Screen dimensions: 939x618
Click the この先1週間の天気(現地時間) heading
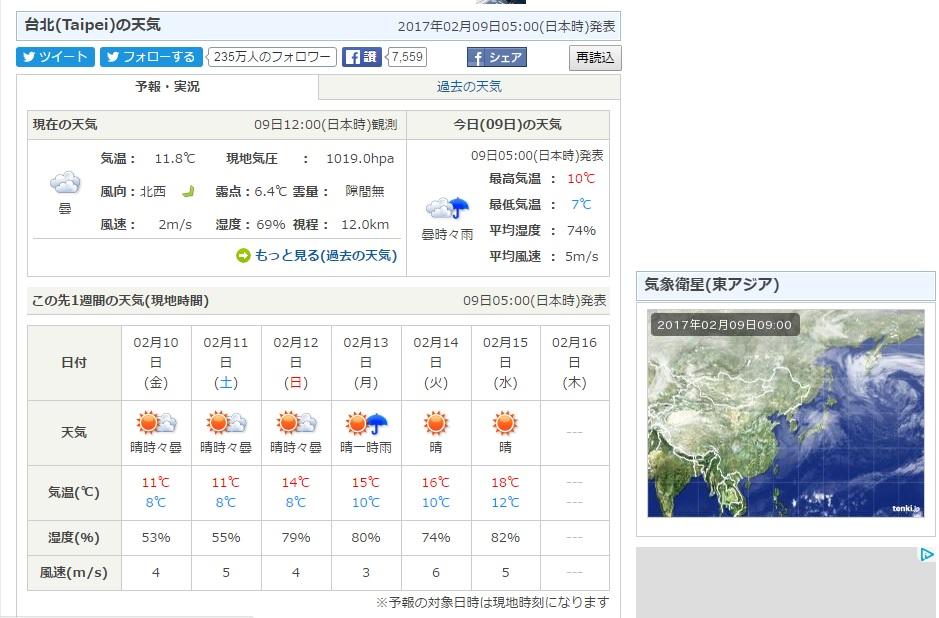(x=120, y=301)
